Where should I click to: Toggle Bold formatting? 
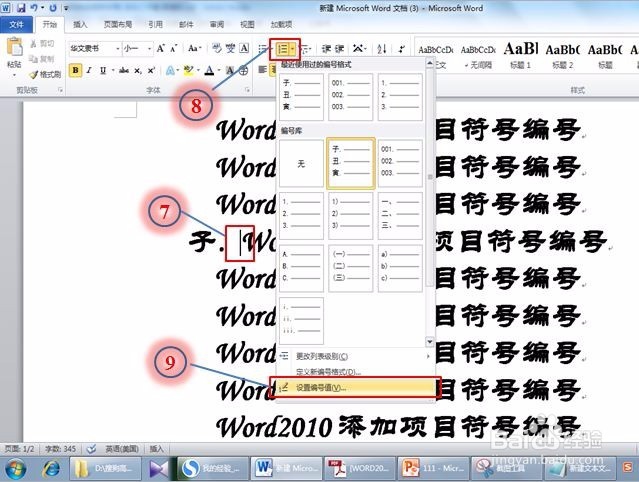[x=75, y=70]
